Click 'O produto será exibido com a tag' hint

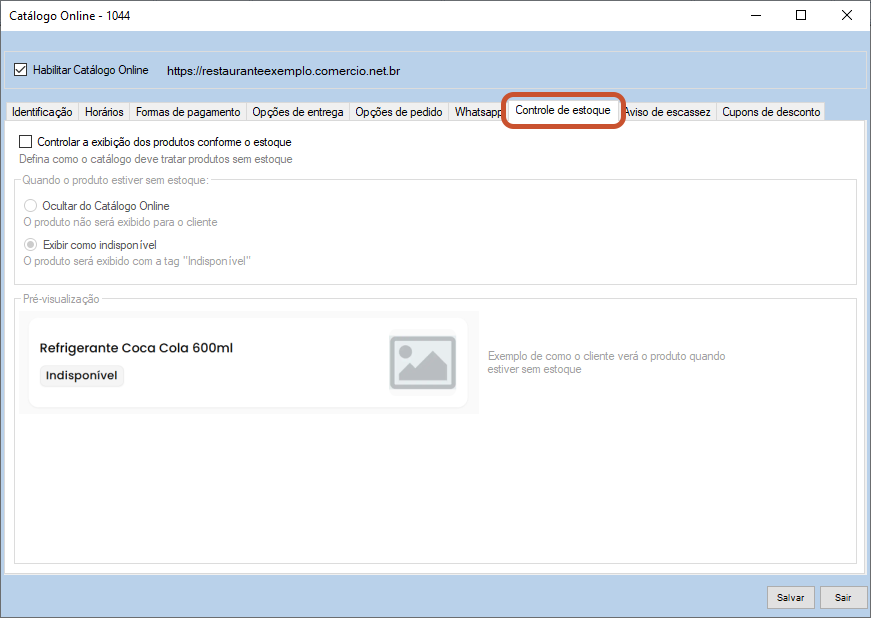(x=137, y=261)
